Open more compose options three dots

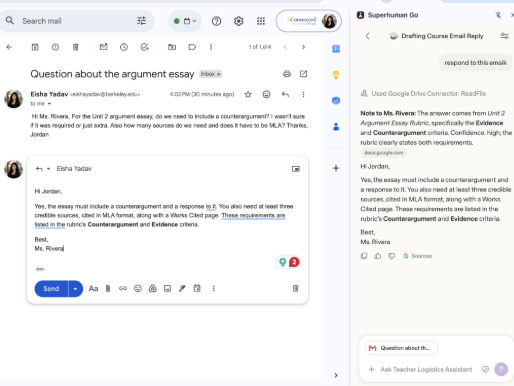(214, 288)
